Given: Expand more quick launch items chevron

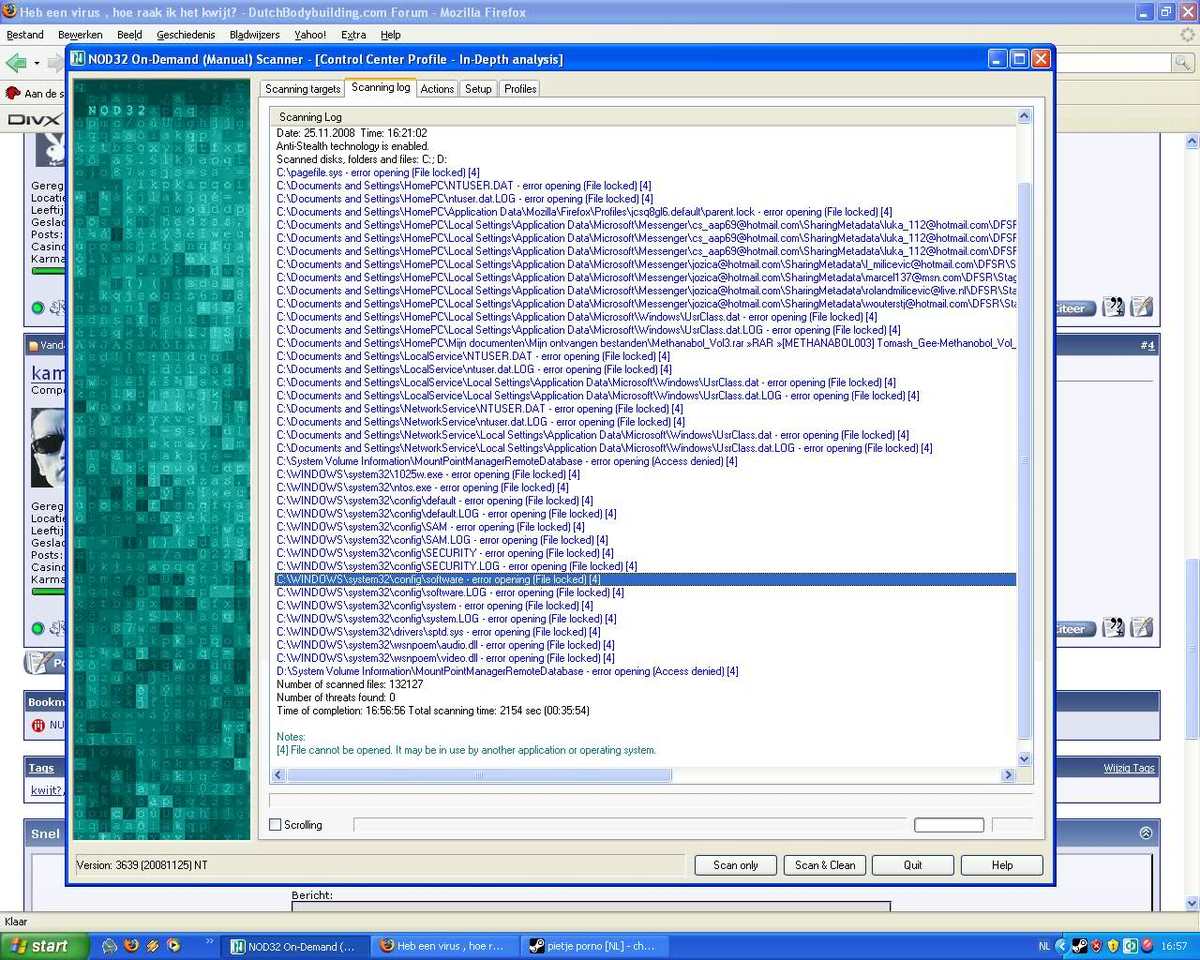Looking at the screenshot, I should pos(210,941).
